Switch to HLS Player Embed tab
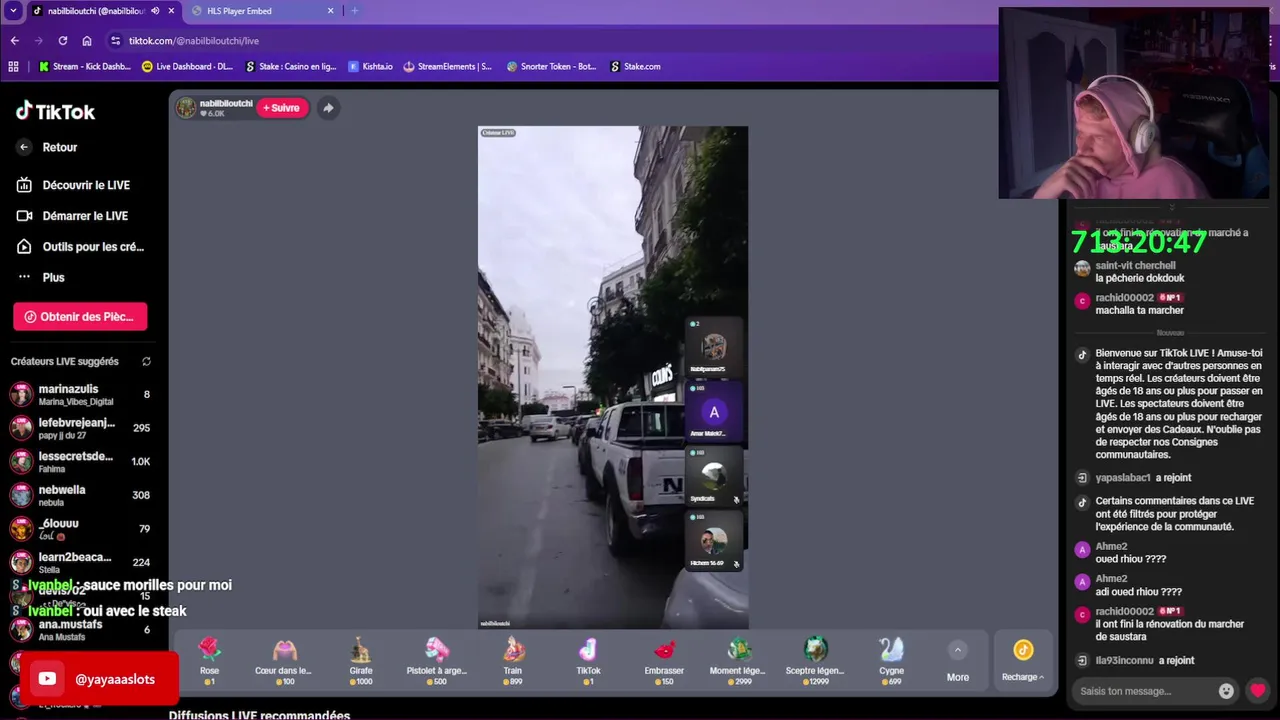Image resolution: width=1280 pixels, height=720 pixels. pyautogui.click(x=260, y=11)
